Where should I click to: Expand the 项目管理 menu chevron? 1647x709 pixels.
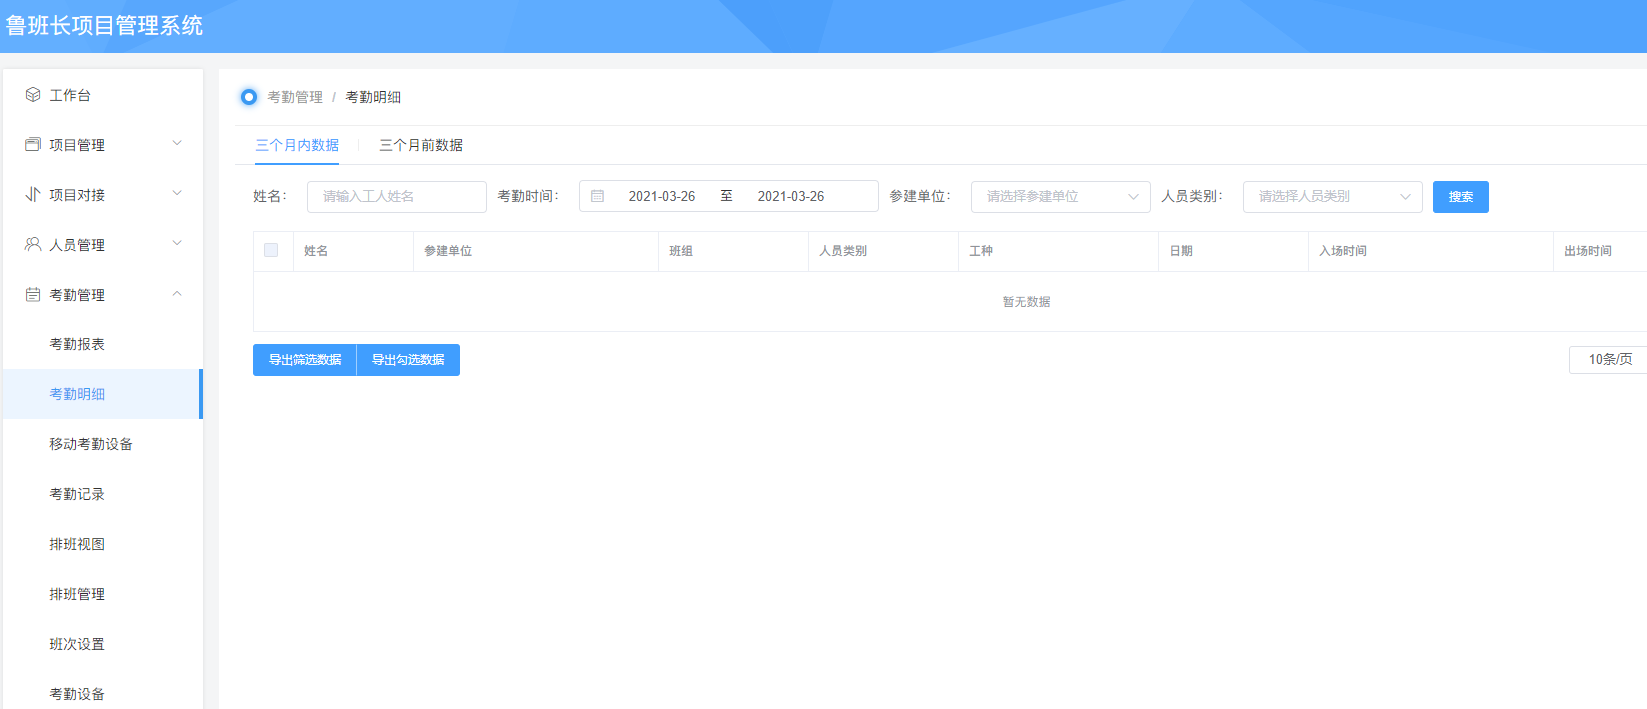pyautogui.click(x=177, y=144)
